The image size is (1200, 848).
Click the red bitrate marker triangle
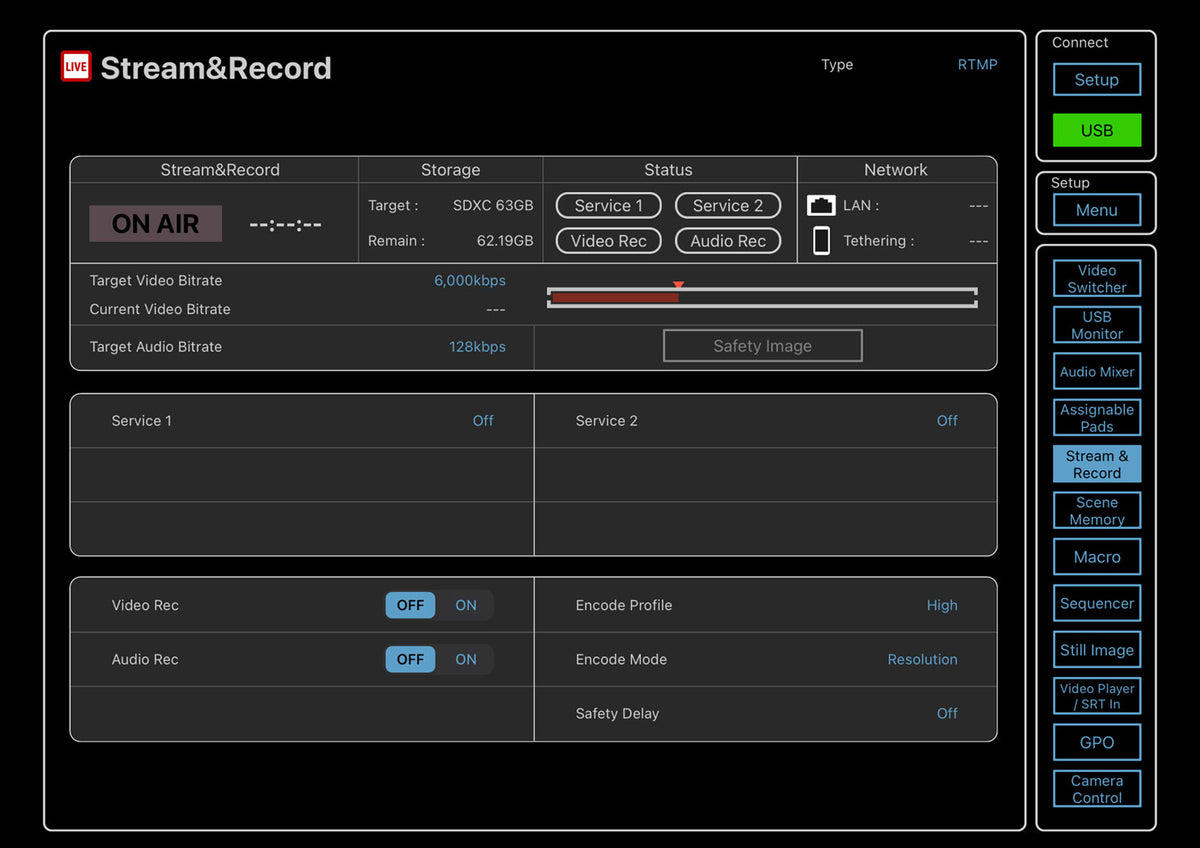tap(678, 285)
